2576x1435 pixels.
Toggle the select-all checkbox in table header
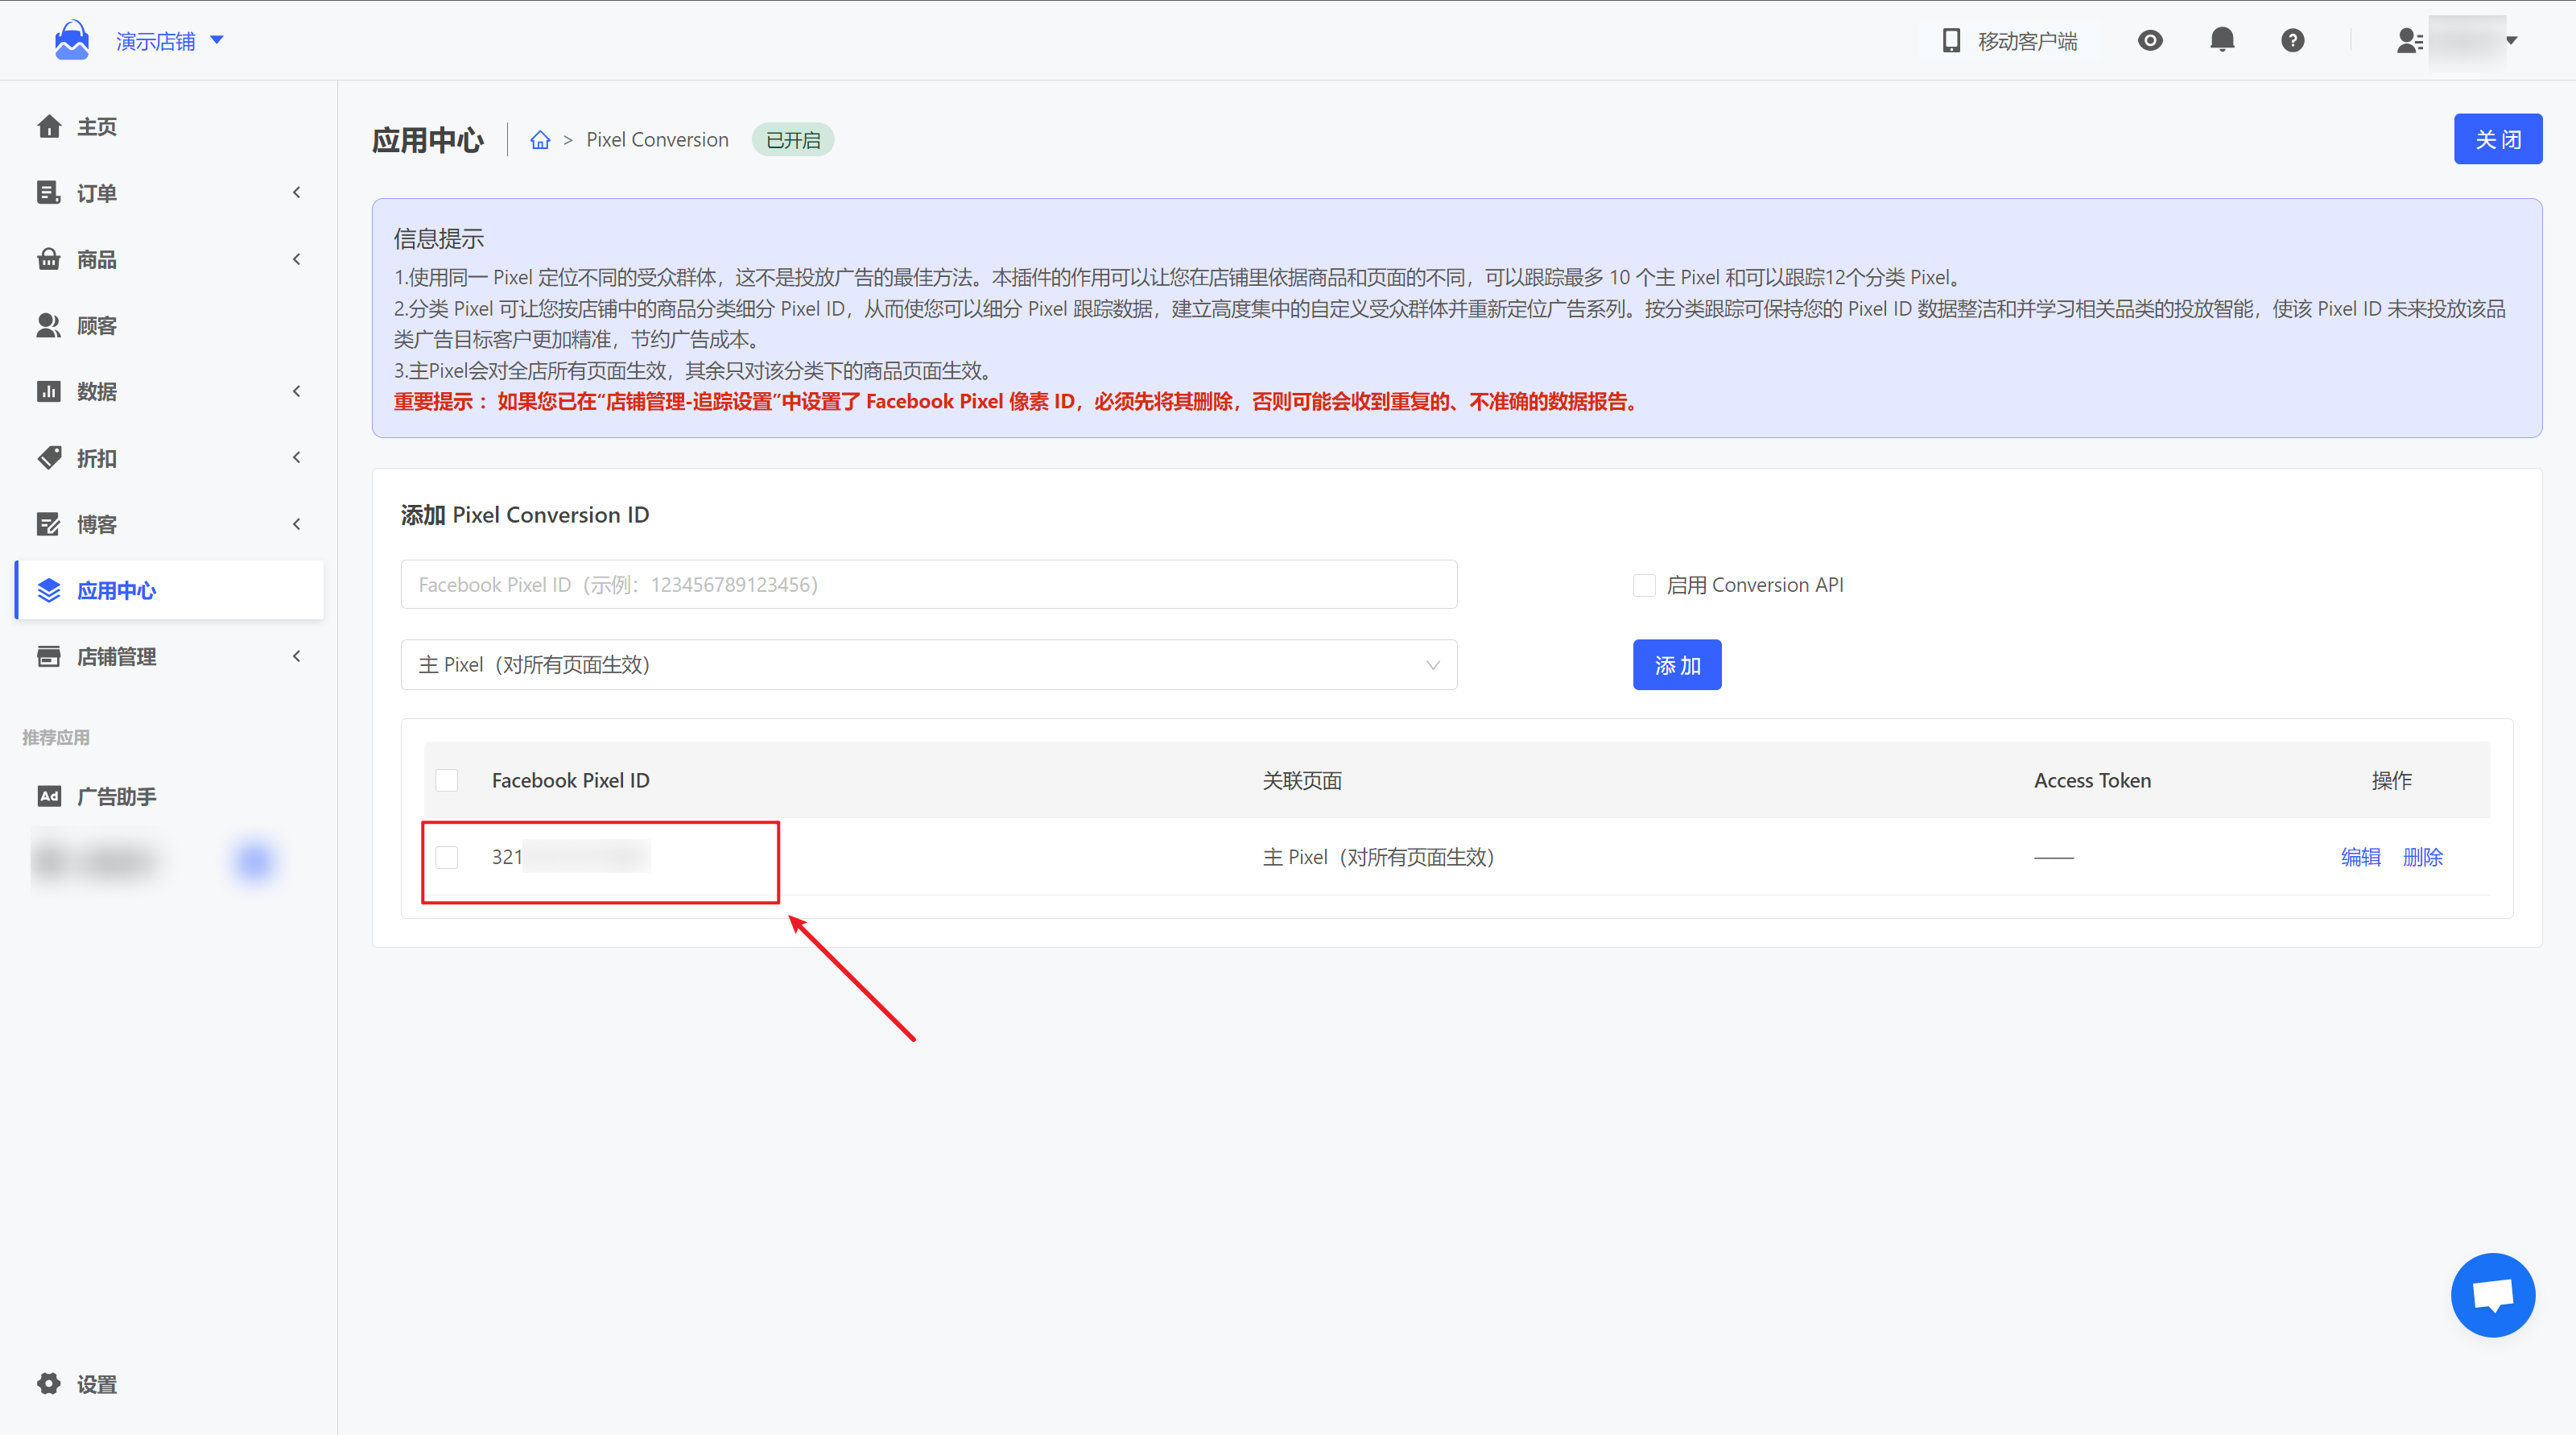pos(447,780)
